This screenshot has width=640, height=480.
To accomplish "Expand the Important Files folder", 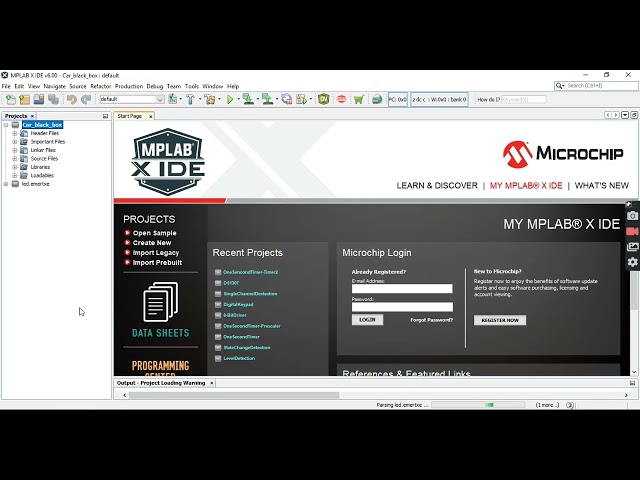I will [x=15, y=142].
